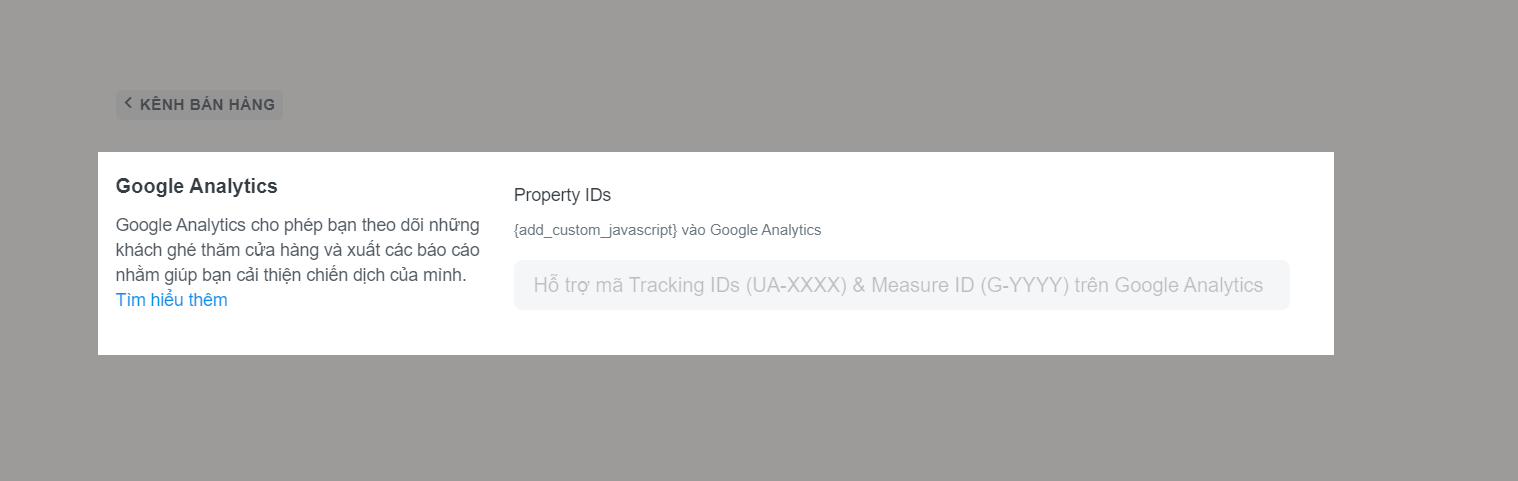Click the back chevron beside KÊNH BÁN HÀNG
The image size is (1518, 481).
[128, 103]
